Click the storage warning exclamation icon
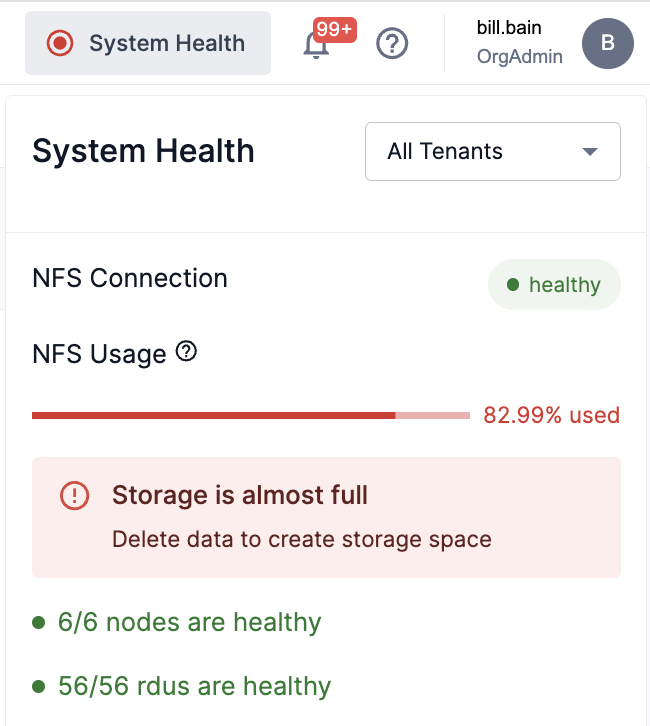The height and width of the screenshot is (726, 650). tap(75, 495)
